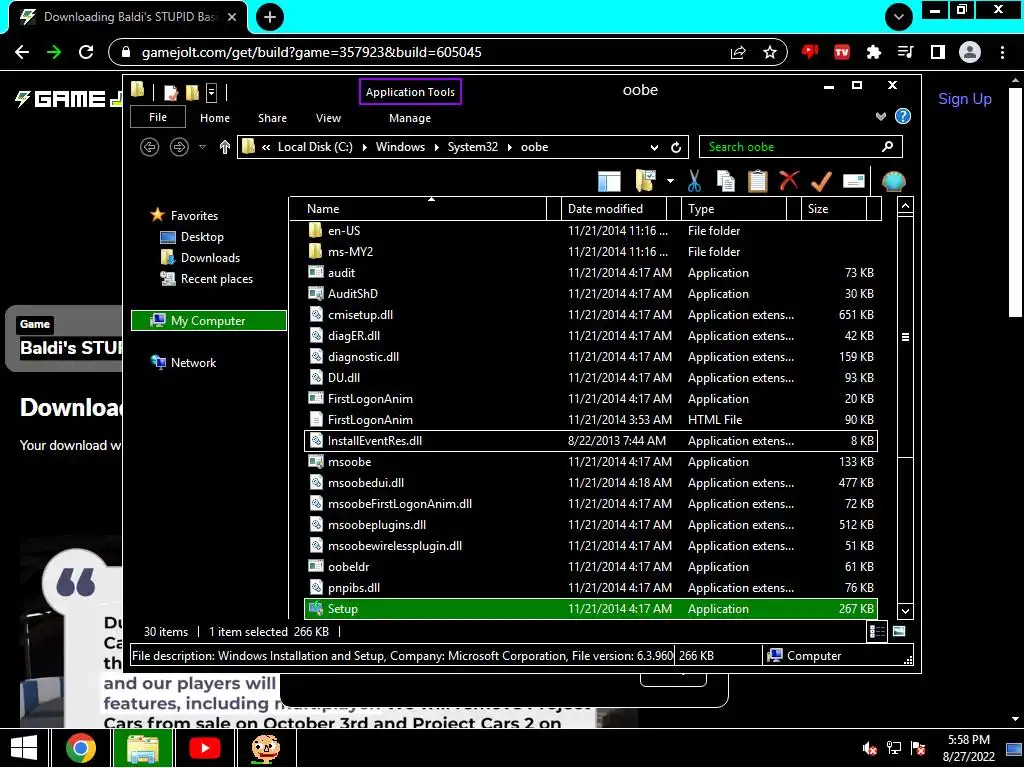Open the View ribbon tab
The image size is (1024, 768).
point(328,118)
